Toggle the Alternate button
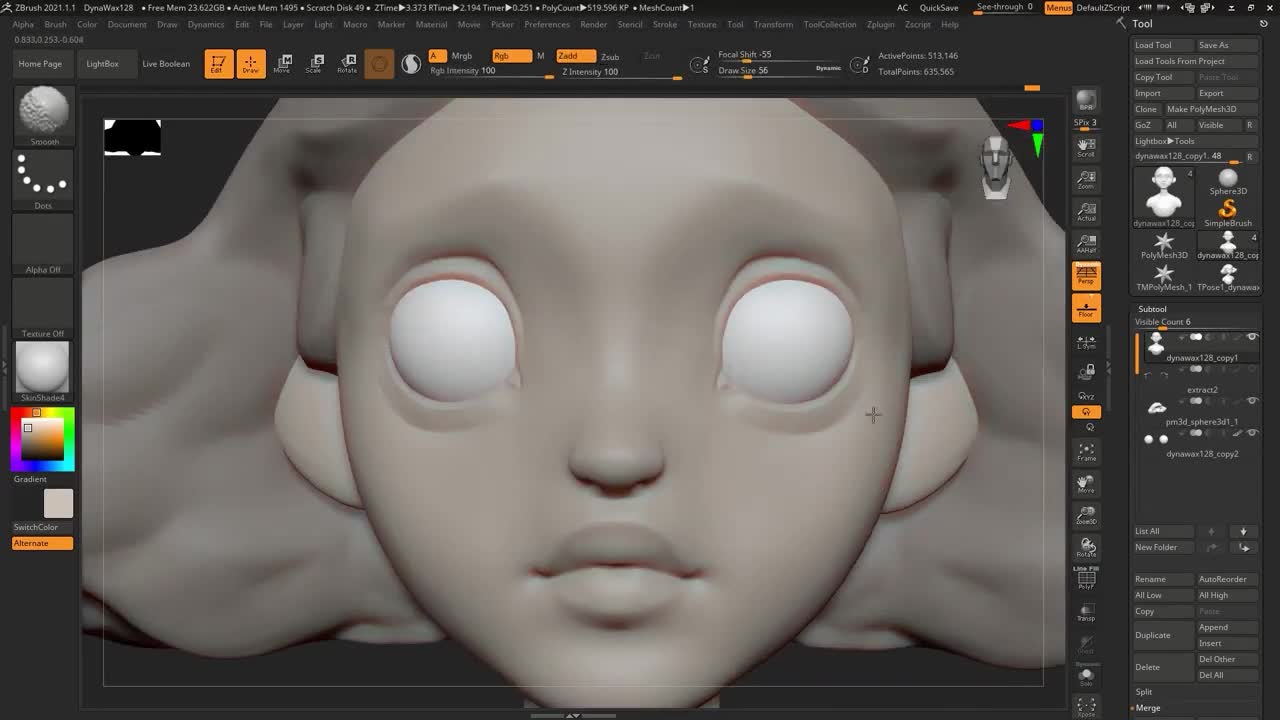The height and width of the screenshot is (720, 1280). [x=42, y=543]
